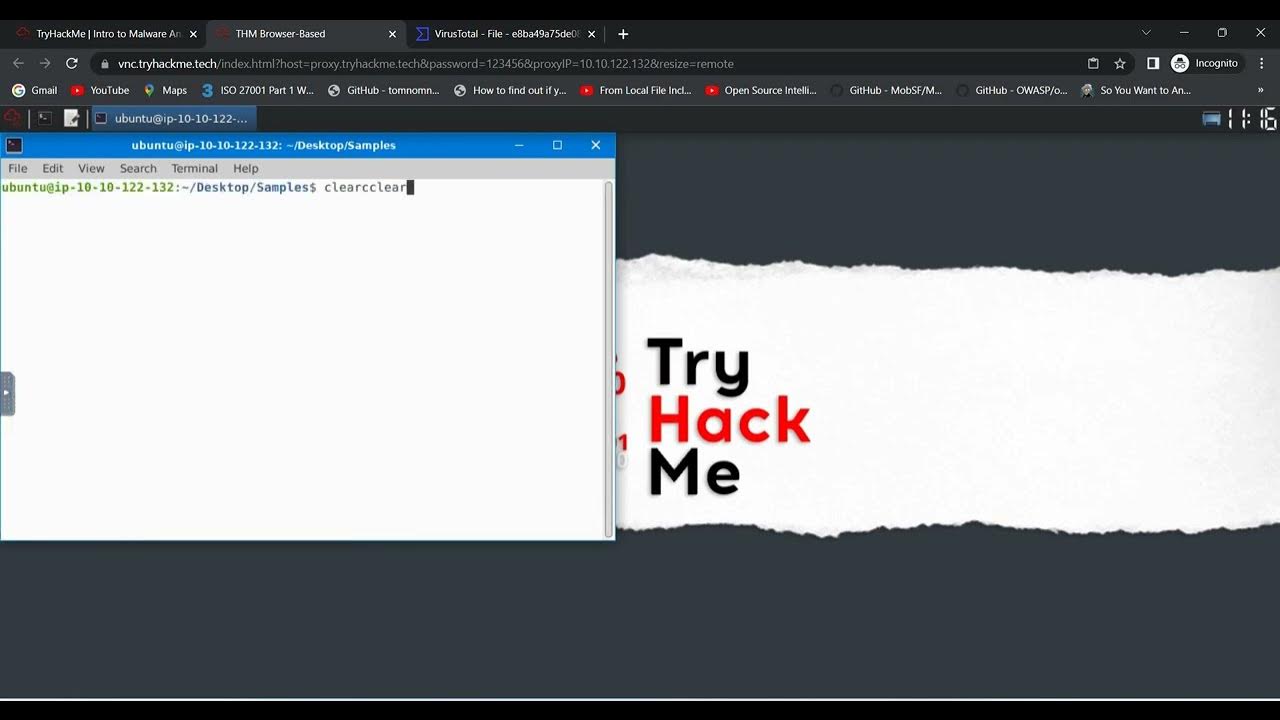Open ISO 27001 Part 1 bookmark
This screenshot has height=720, width=1280.
pos(257,90)
